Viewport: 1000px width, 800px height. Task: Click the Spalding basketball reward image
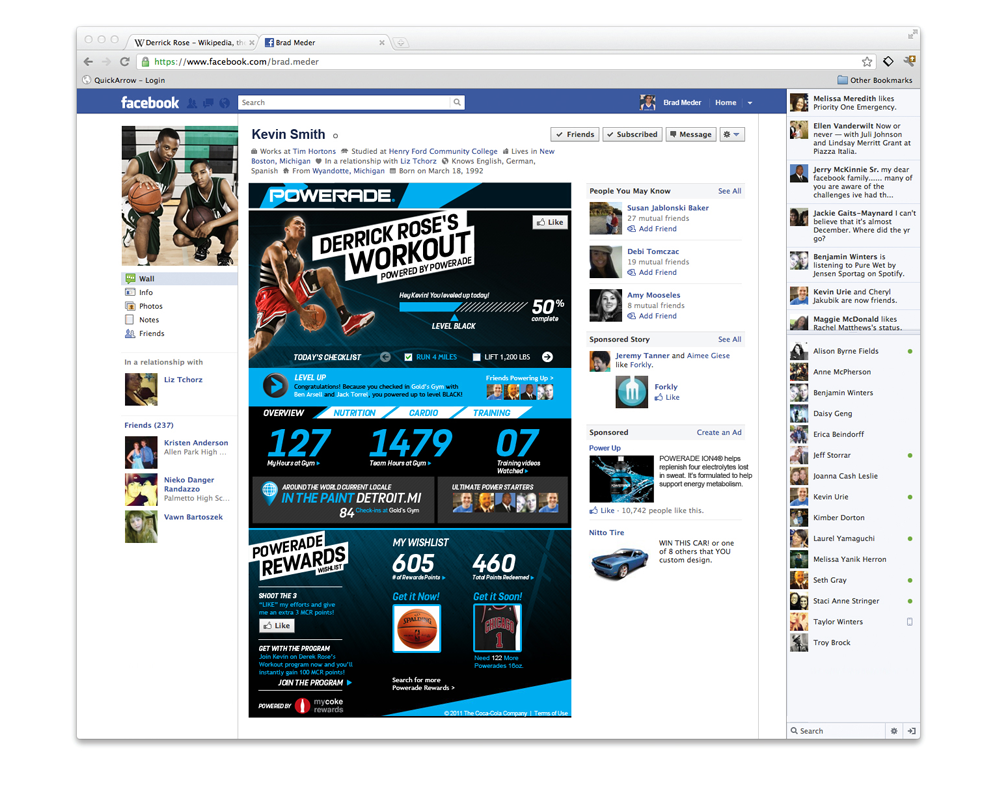(x=416, y=628)
